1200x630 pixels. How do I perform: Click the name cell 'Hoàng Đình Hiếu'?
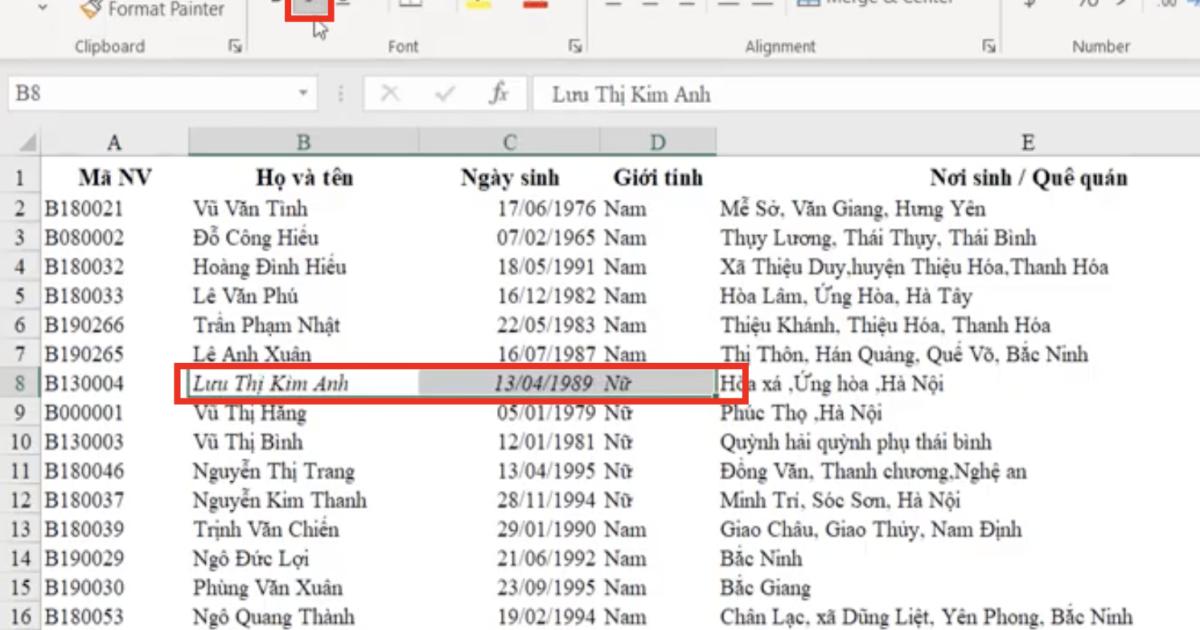coord(303,267)
